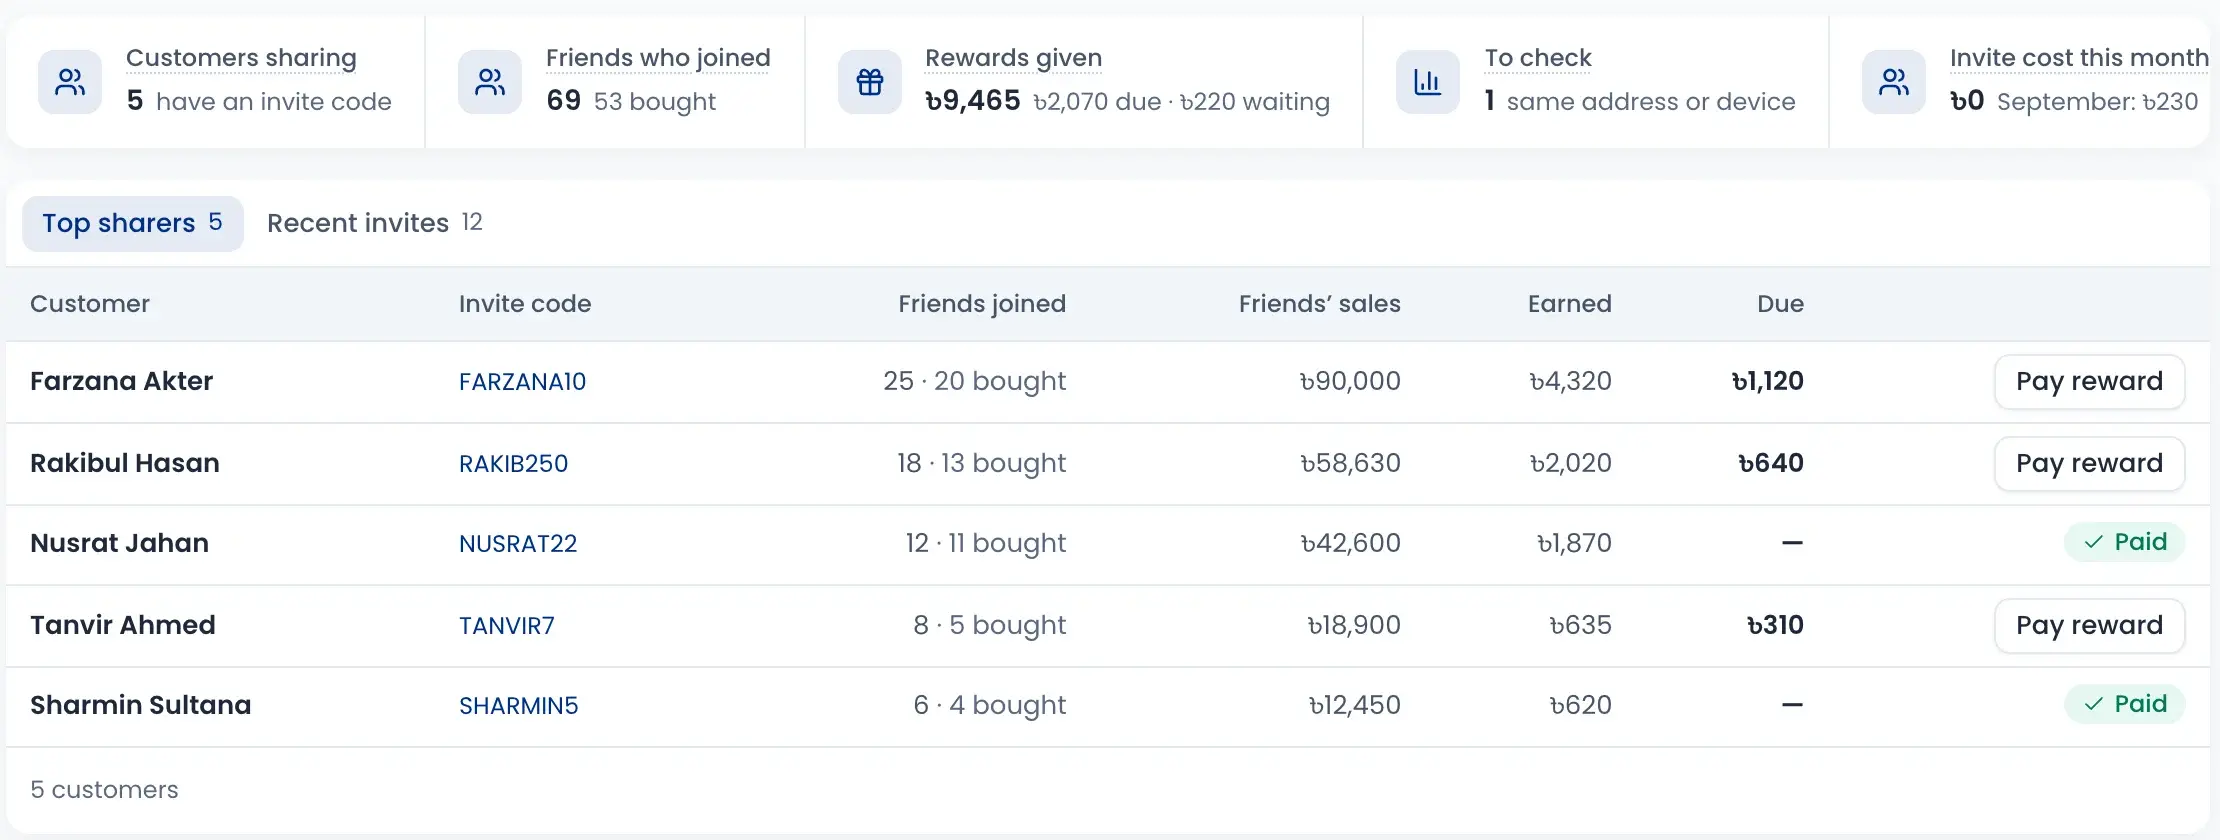This screenshot has width=2220, height=840.
Task: Pay reward to Rakibul Hasan
Action: [2089, 463]
